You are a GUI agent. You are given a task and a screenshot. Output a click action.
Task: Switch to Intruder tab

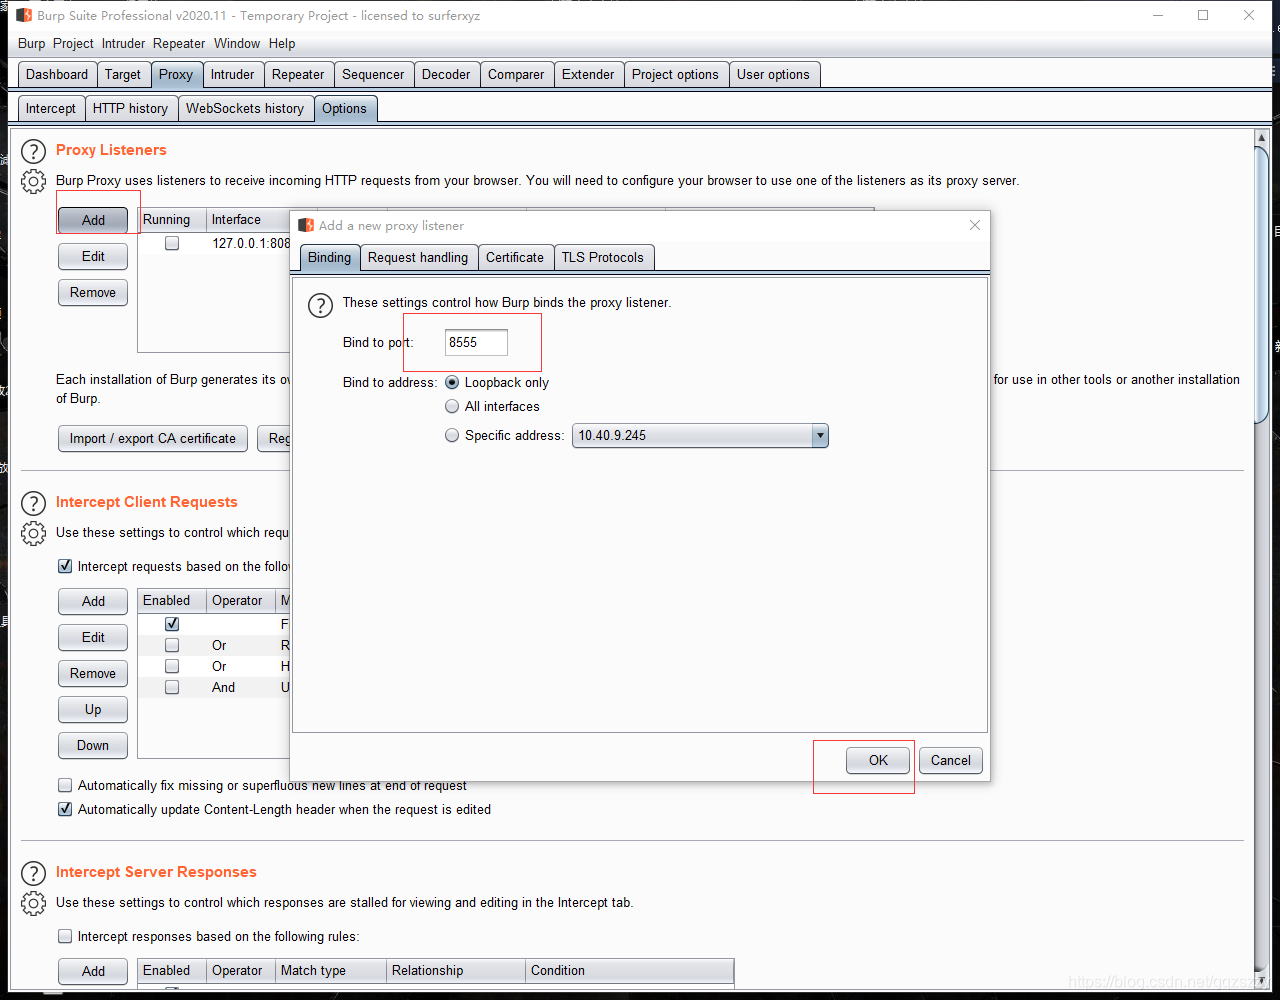pyautogui.click(x=233, y=74)
